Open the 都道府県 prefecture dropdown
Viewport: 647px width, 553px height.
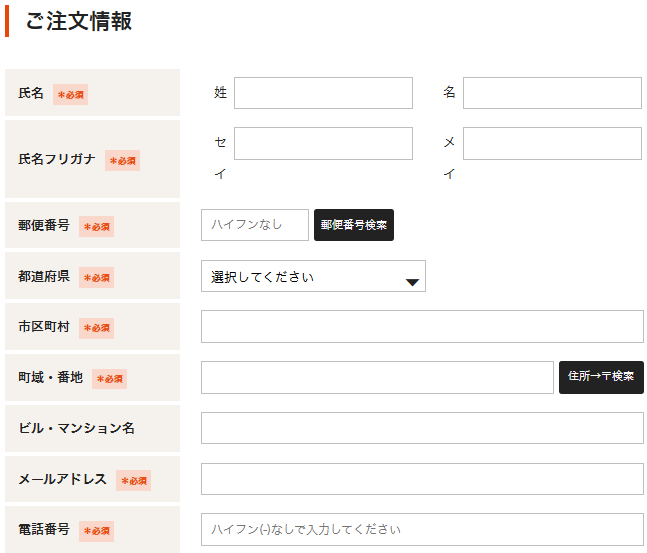coord(313,276)
